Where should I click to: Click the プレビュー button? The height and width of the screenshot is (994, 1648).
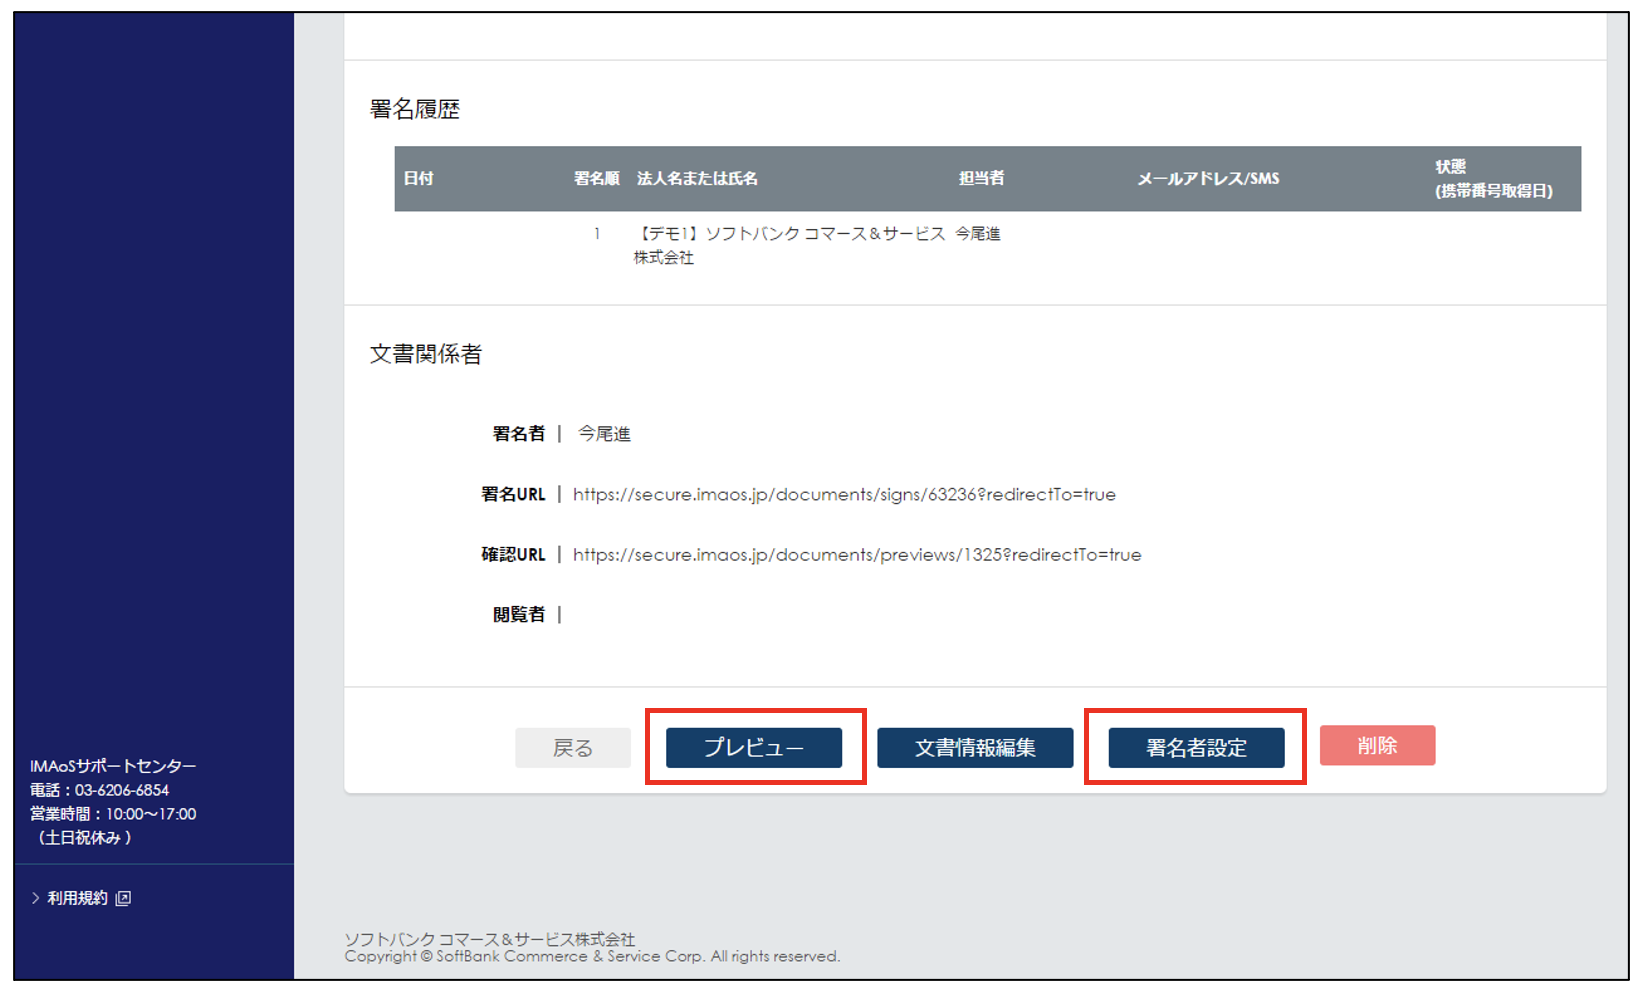point(755,747)
